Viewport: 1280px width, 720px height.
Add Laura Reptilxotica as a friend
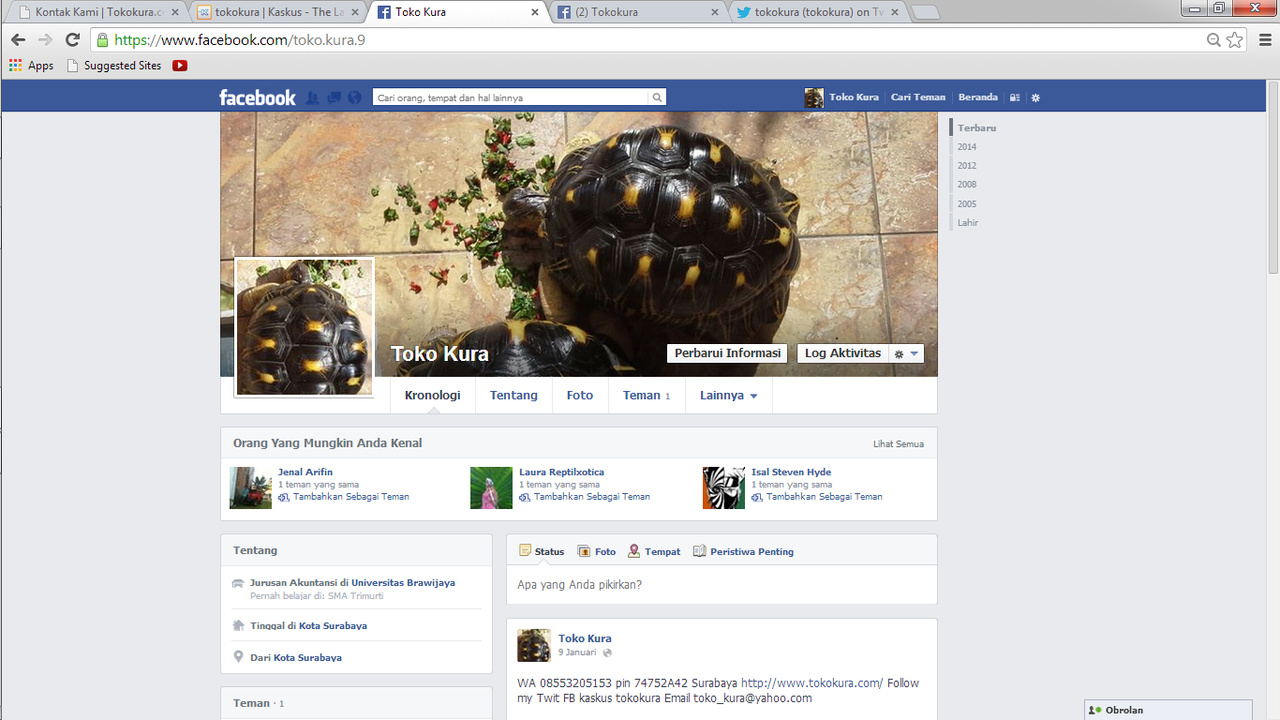pos(584,496)
